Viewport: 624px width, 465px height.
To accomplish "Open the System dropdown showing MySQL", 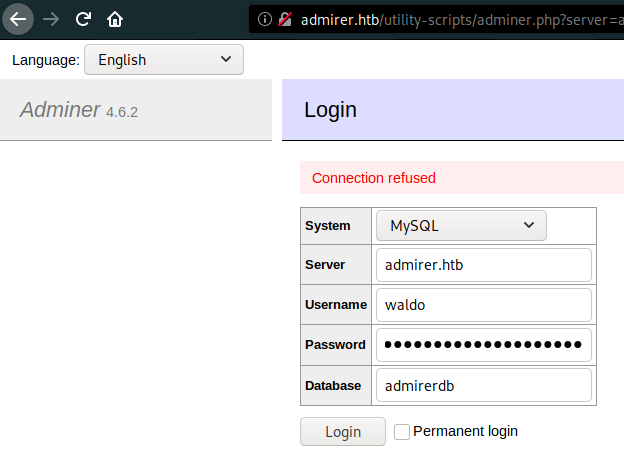I will coord(461,226).
